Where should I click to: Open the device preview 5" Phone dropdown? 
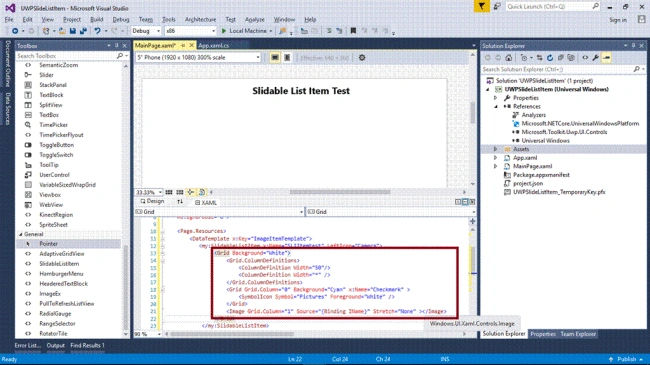[199, 58]
